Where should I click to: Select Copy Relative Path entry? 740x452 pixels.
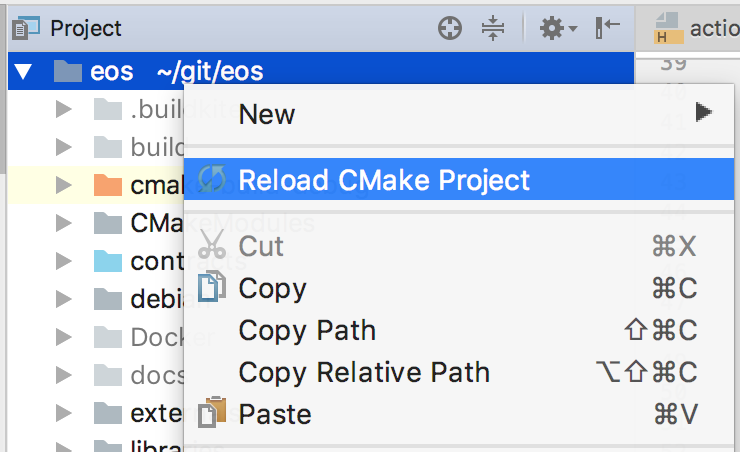[x=459, y=372]
